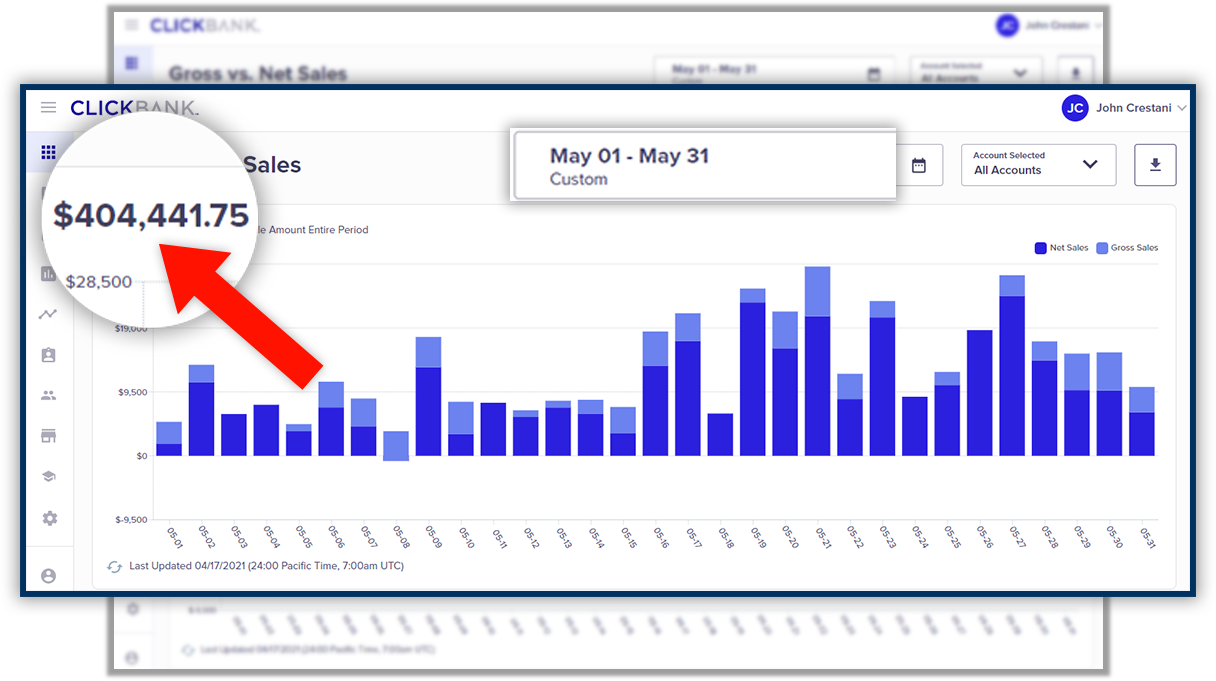Viewport: 1216px width, 681px height.
Task: Select the trending line icon in the sidebar
Action: tap(48, 314)
